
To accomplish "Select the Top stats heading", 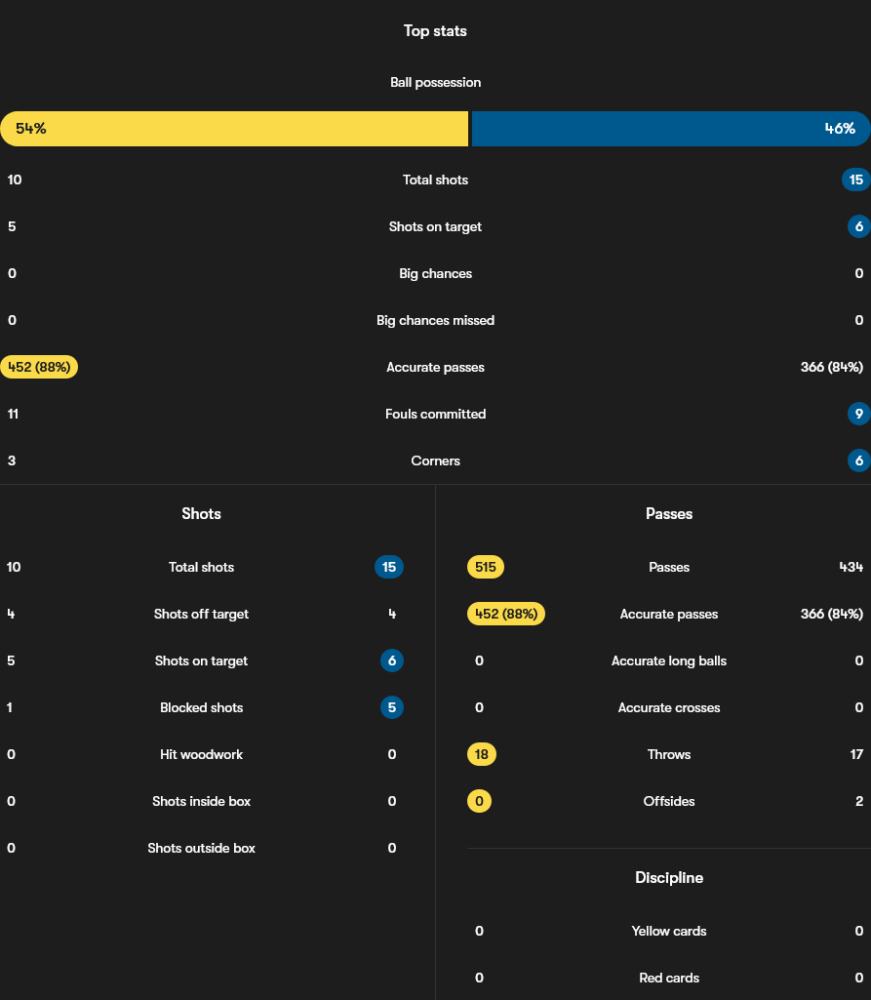I will click(x=435, y=31).
